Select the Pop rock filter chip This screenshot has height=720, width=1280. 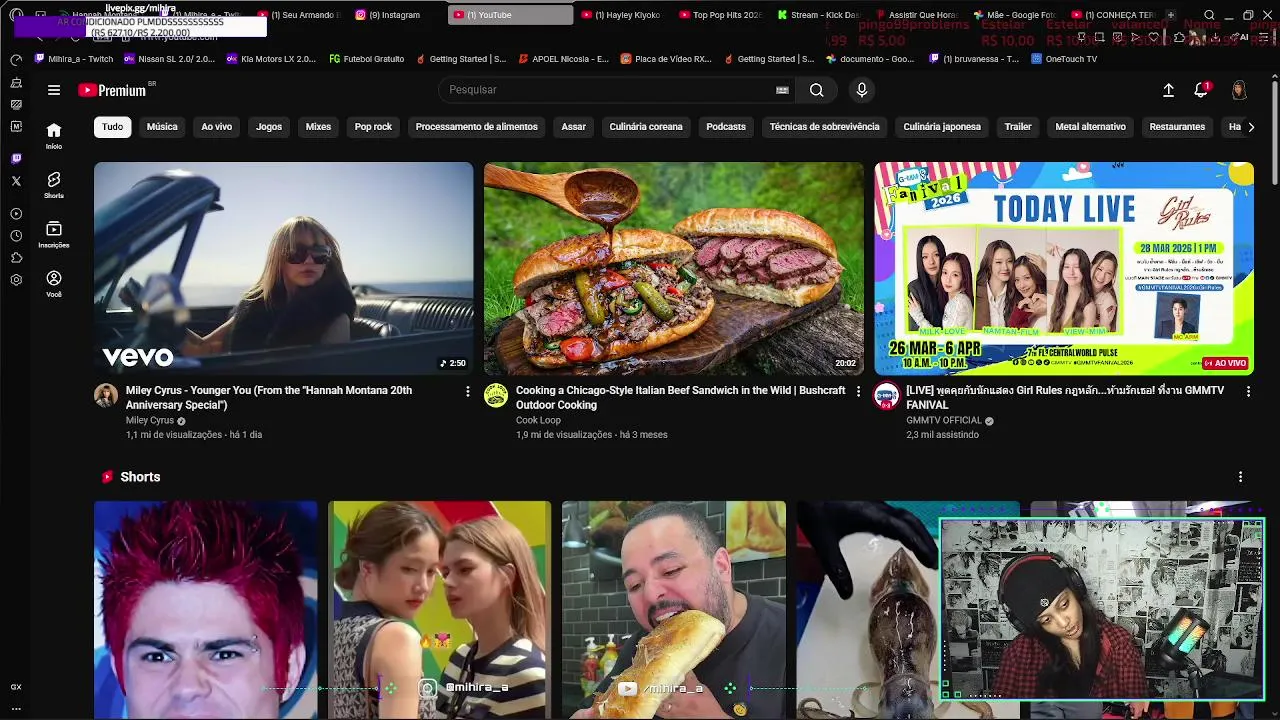tap(373, 127)
